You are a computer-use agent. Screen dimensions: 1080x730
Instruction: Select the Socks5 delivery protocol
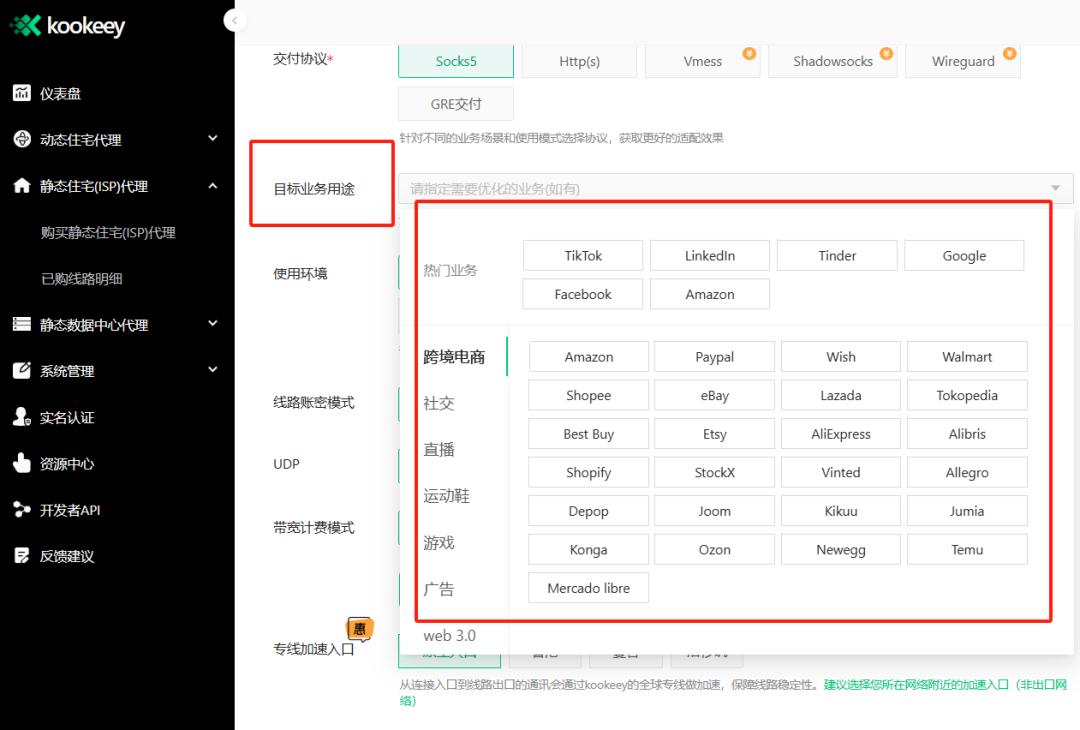[x=456, y=61]
